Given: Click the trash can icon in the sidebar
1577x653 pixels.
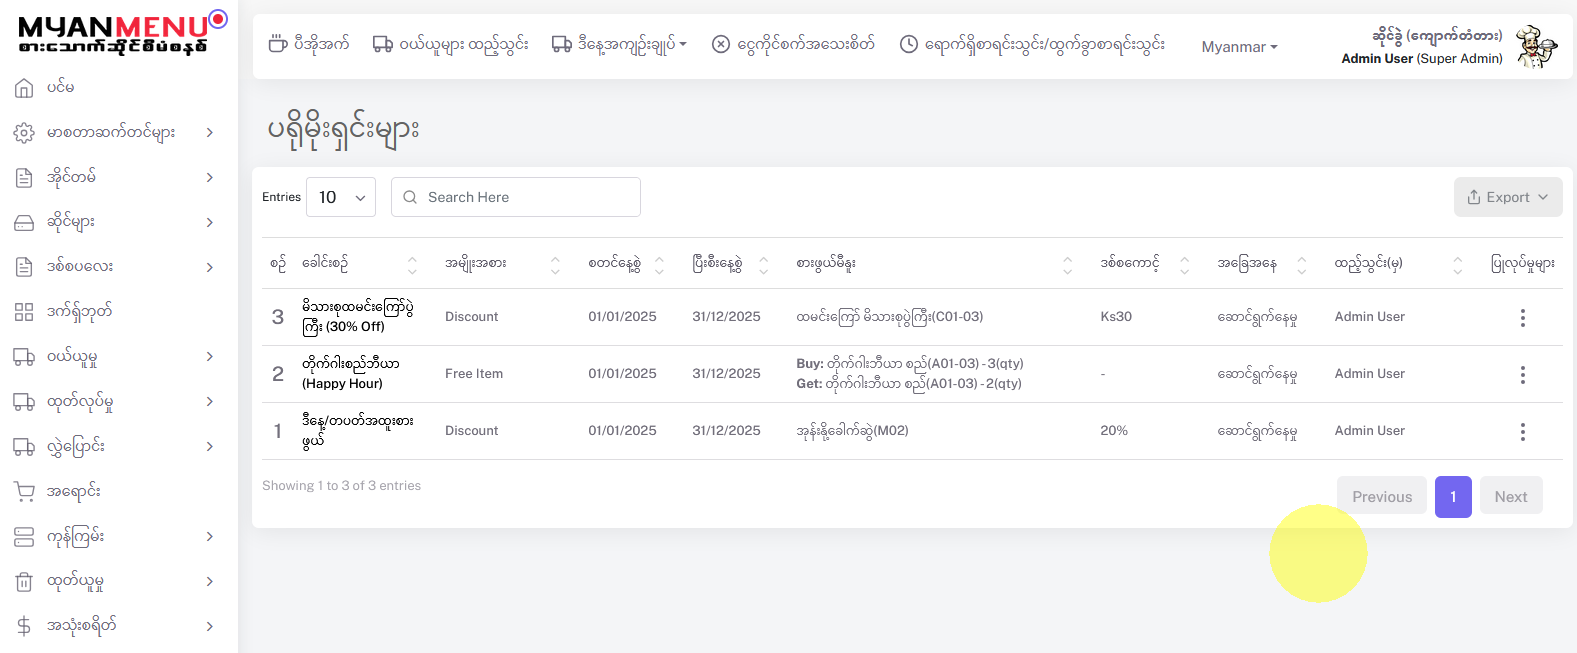Looking at the screenshot, I should [24, 581].
